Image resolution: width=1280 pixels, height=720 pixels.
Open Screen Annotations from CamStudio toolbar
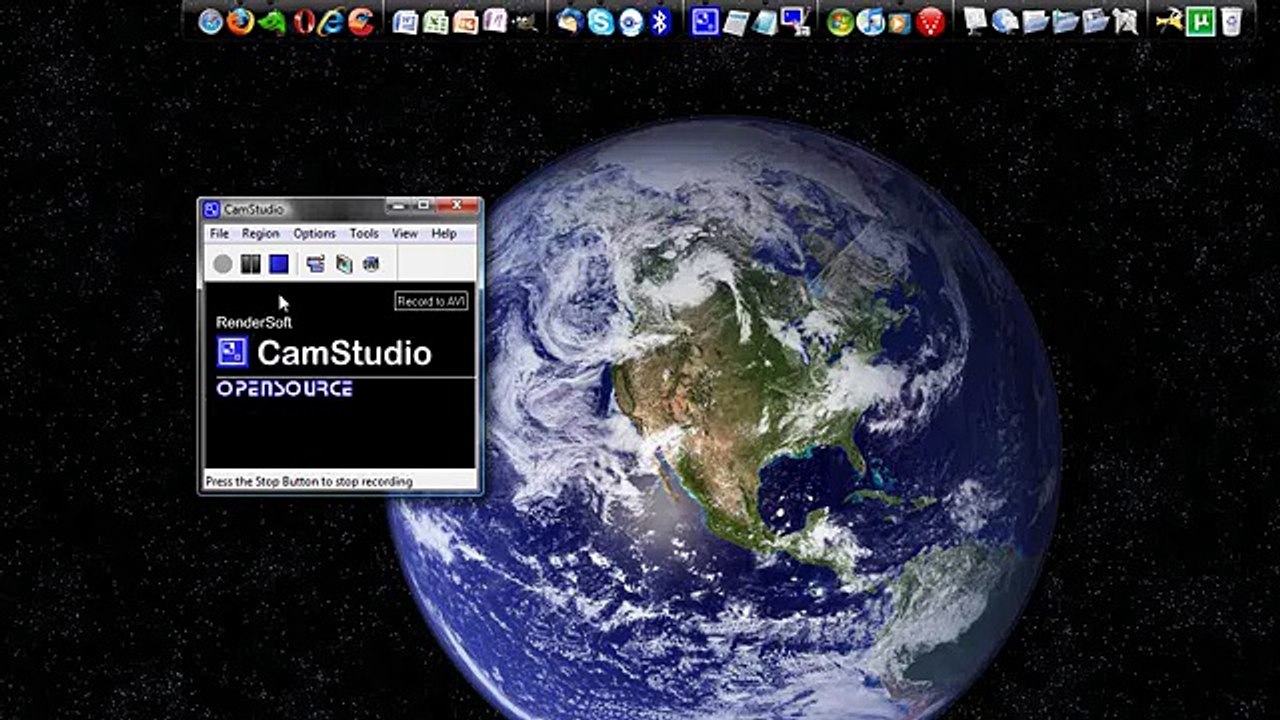tap(344, 264)
